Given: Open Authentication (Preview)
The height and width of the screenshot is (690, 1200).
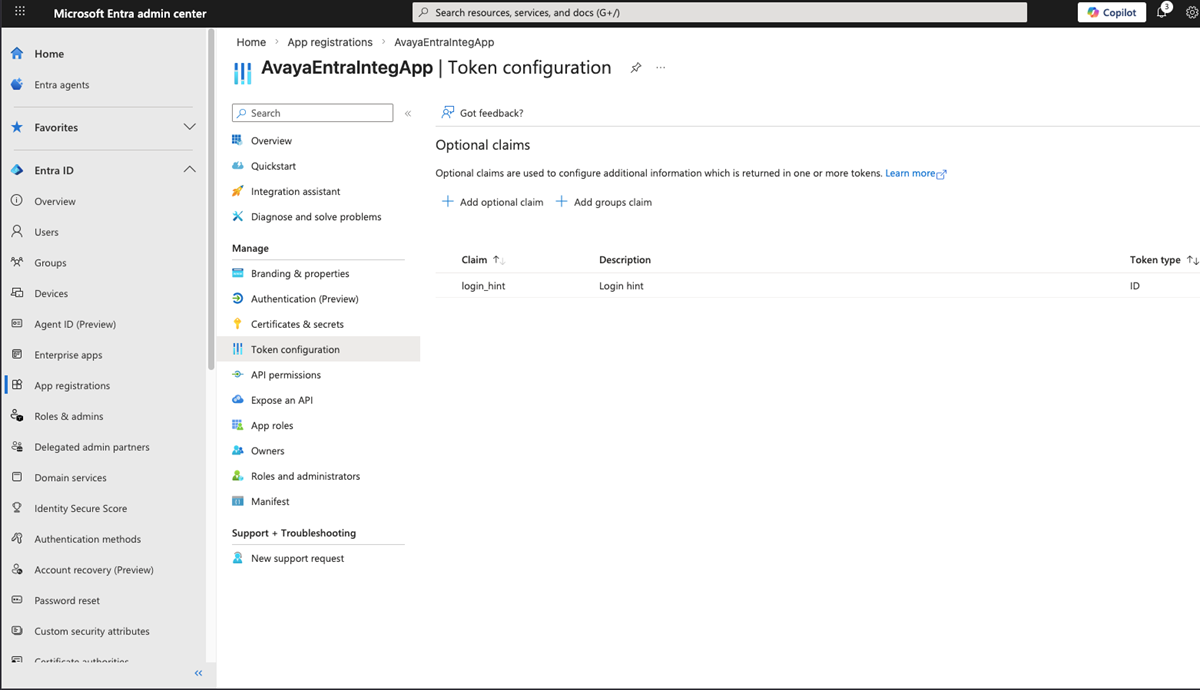Looking at the screenshot, I should point(304,299).
